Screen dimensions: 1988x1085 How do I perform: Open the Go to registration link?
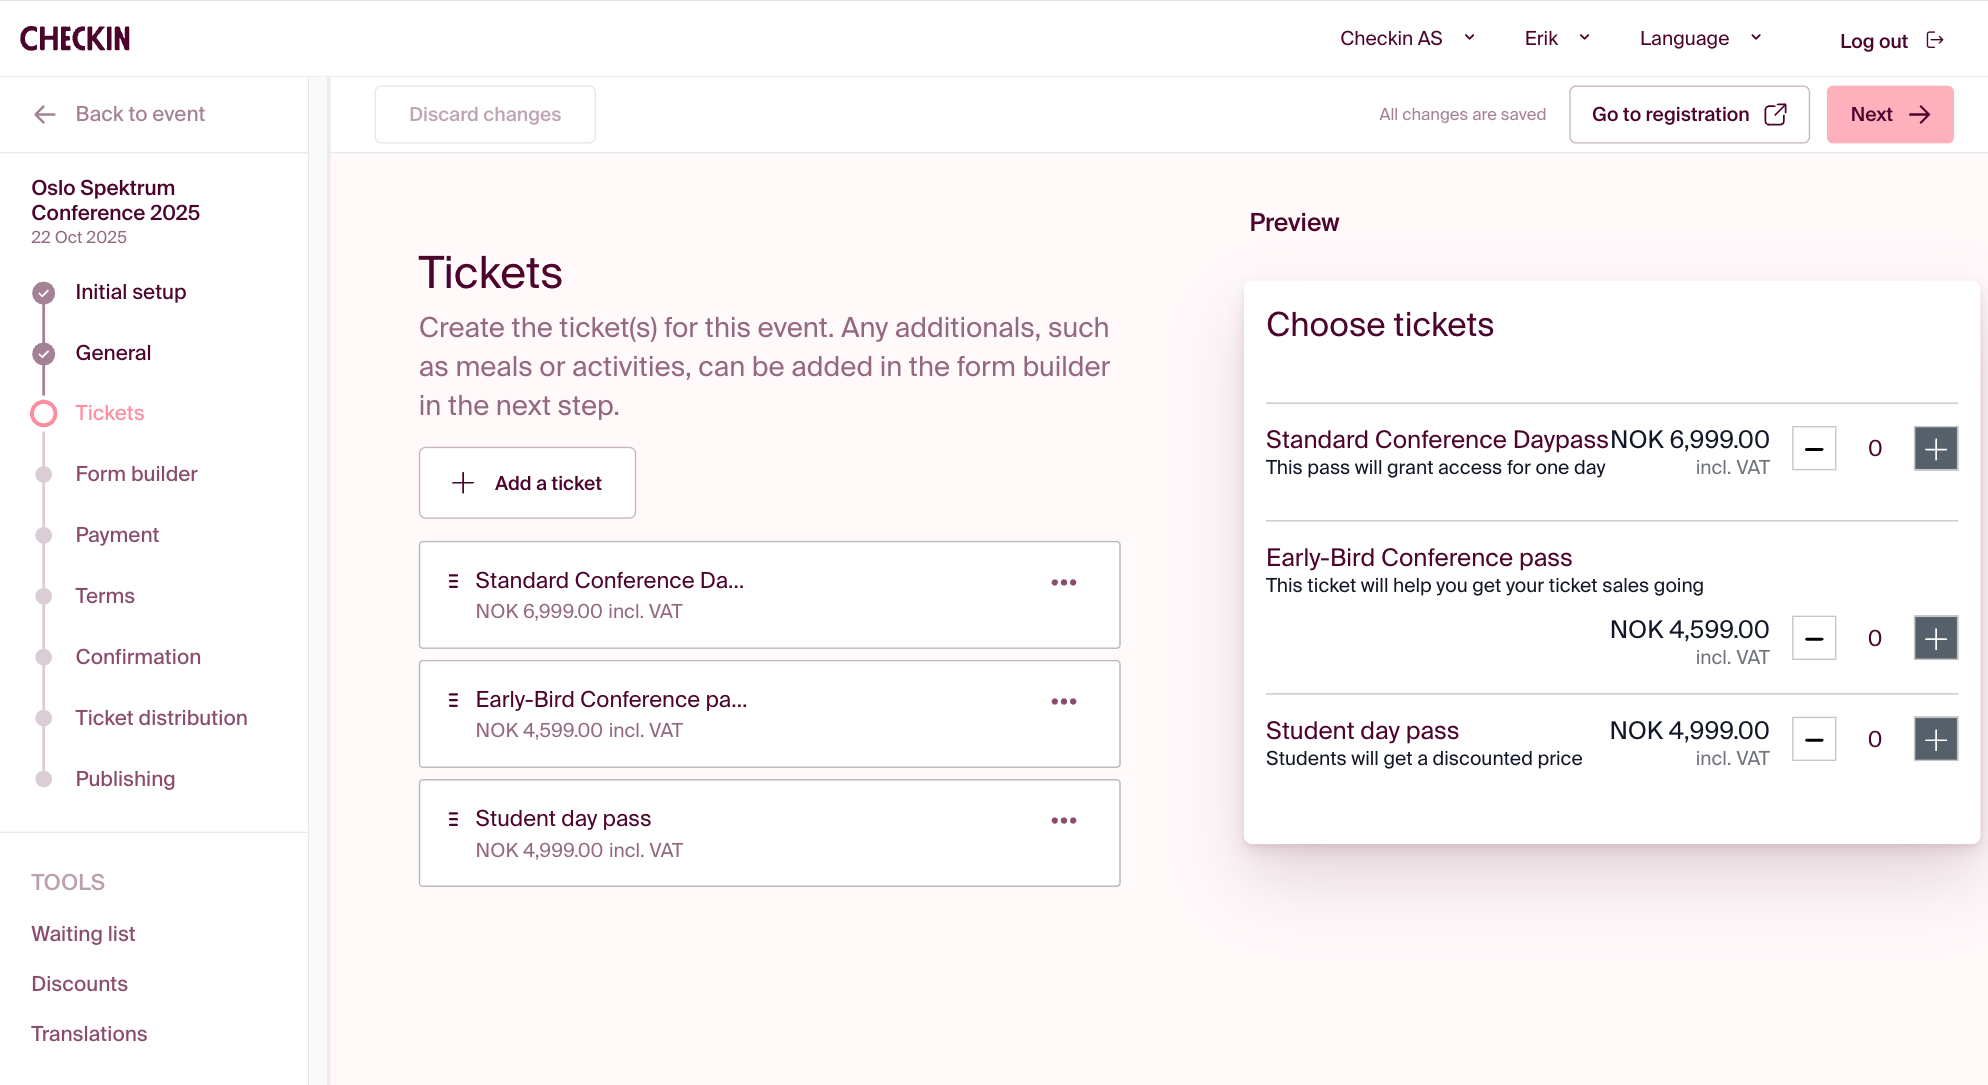coord(1688,114)
